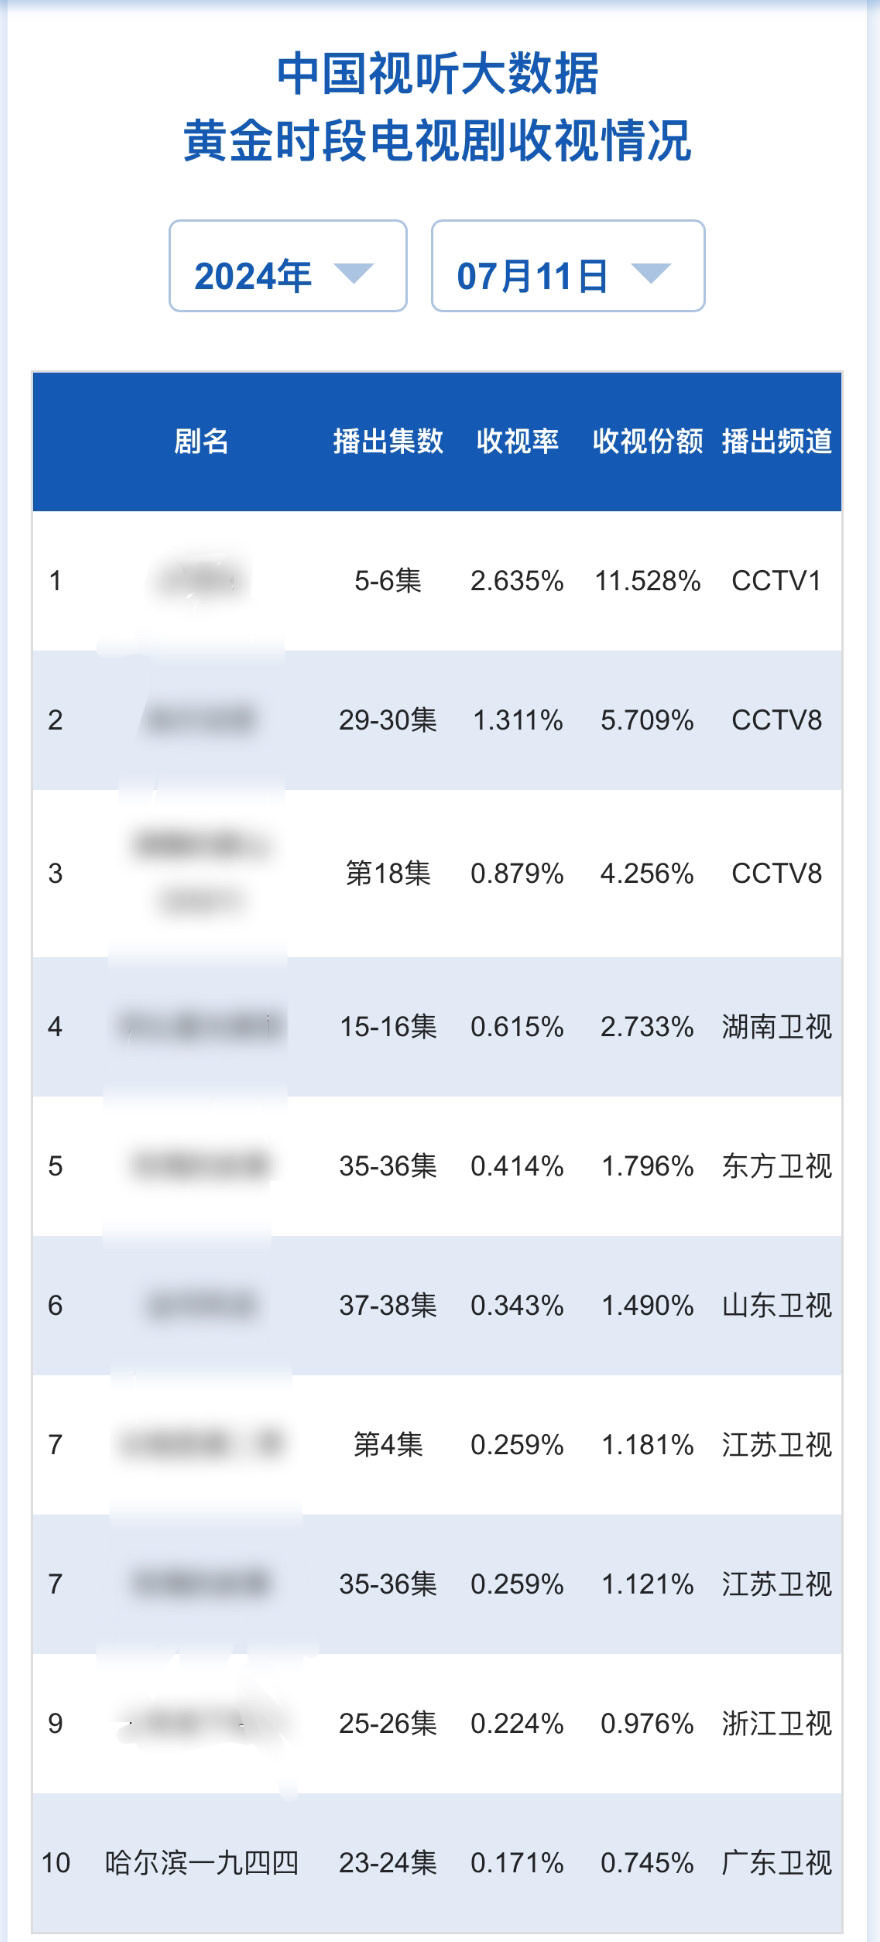The image size is (880, 1942).
Task: Select the 湖南卫视 row
Action: click(x=437, y=1027)
